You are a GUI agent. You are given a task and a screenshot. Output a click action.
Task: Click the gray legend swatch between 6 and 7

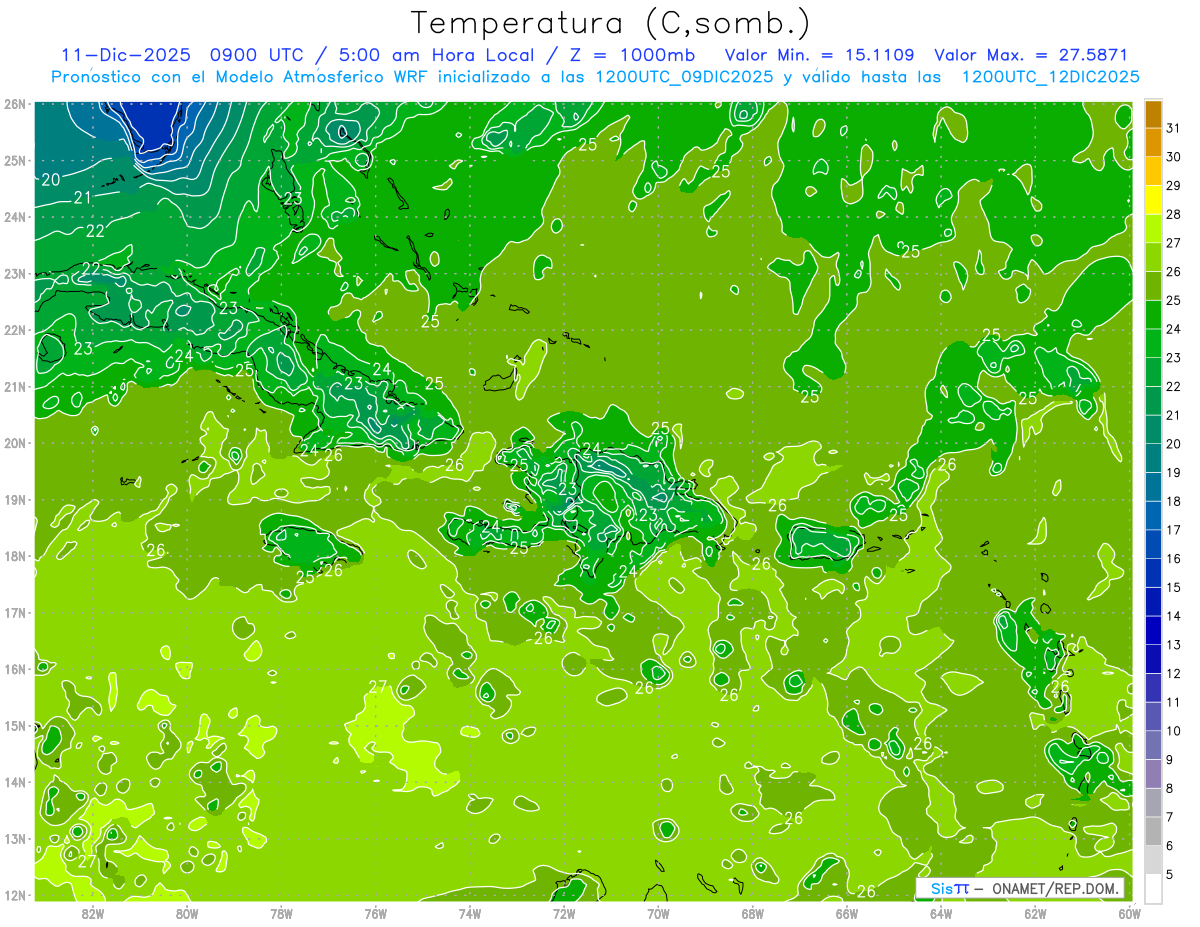coord(1153,831)
